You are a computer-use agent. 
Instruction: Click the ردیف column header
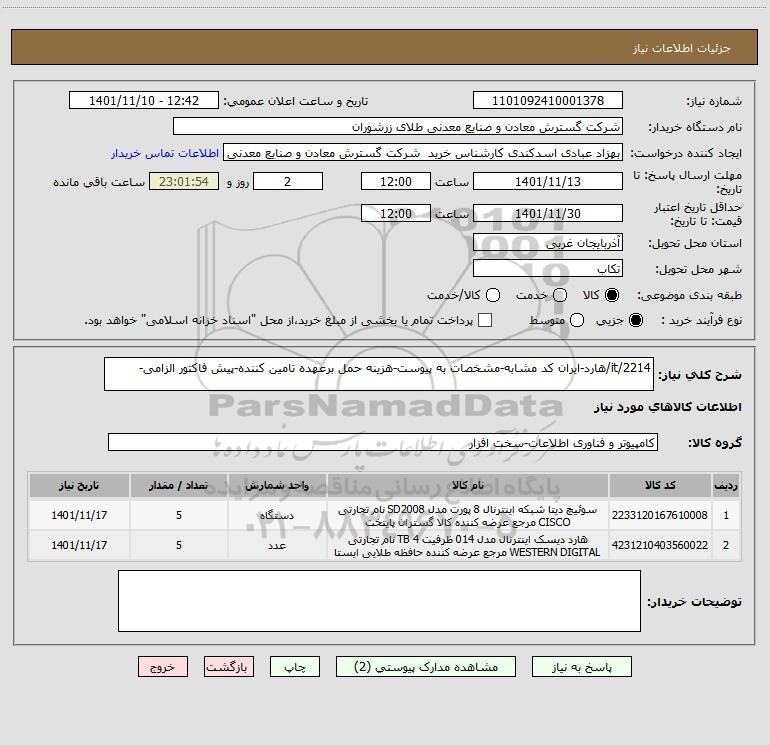[726, 486]
